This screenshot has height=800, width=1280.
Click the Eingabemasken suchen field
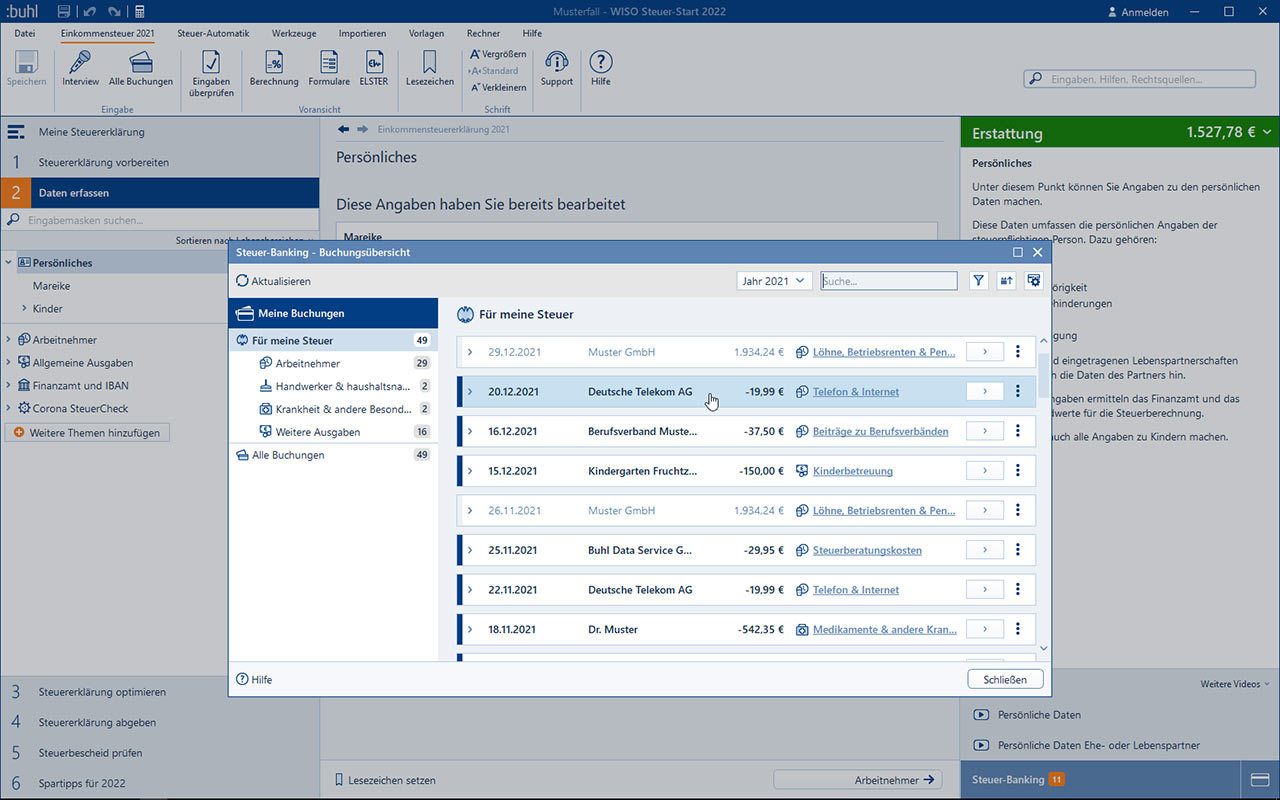point(160,220)
